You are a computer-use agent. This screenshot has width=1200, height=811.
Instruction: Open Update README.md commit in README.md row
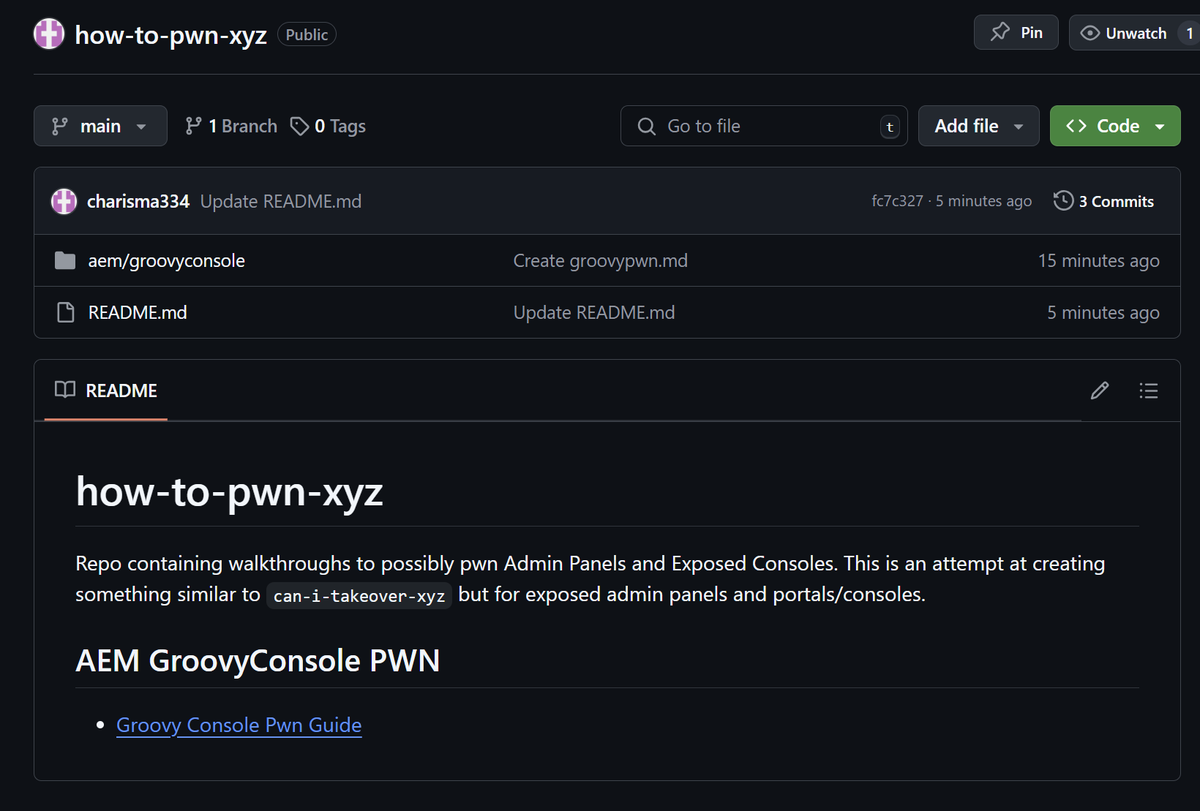pyautogui.click(x=594, y=313)
